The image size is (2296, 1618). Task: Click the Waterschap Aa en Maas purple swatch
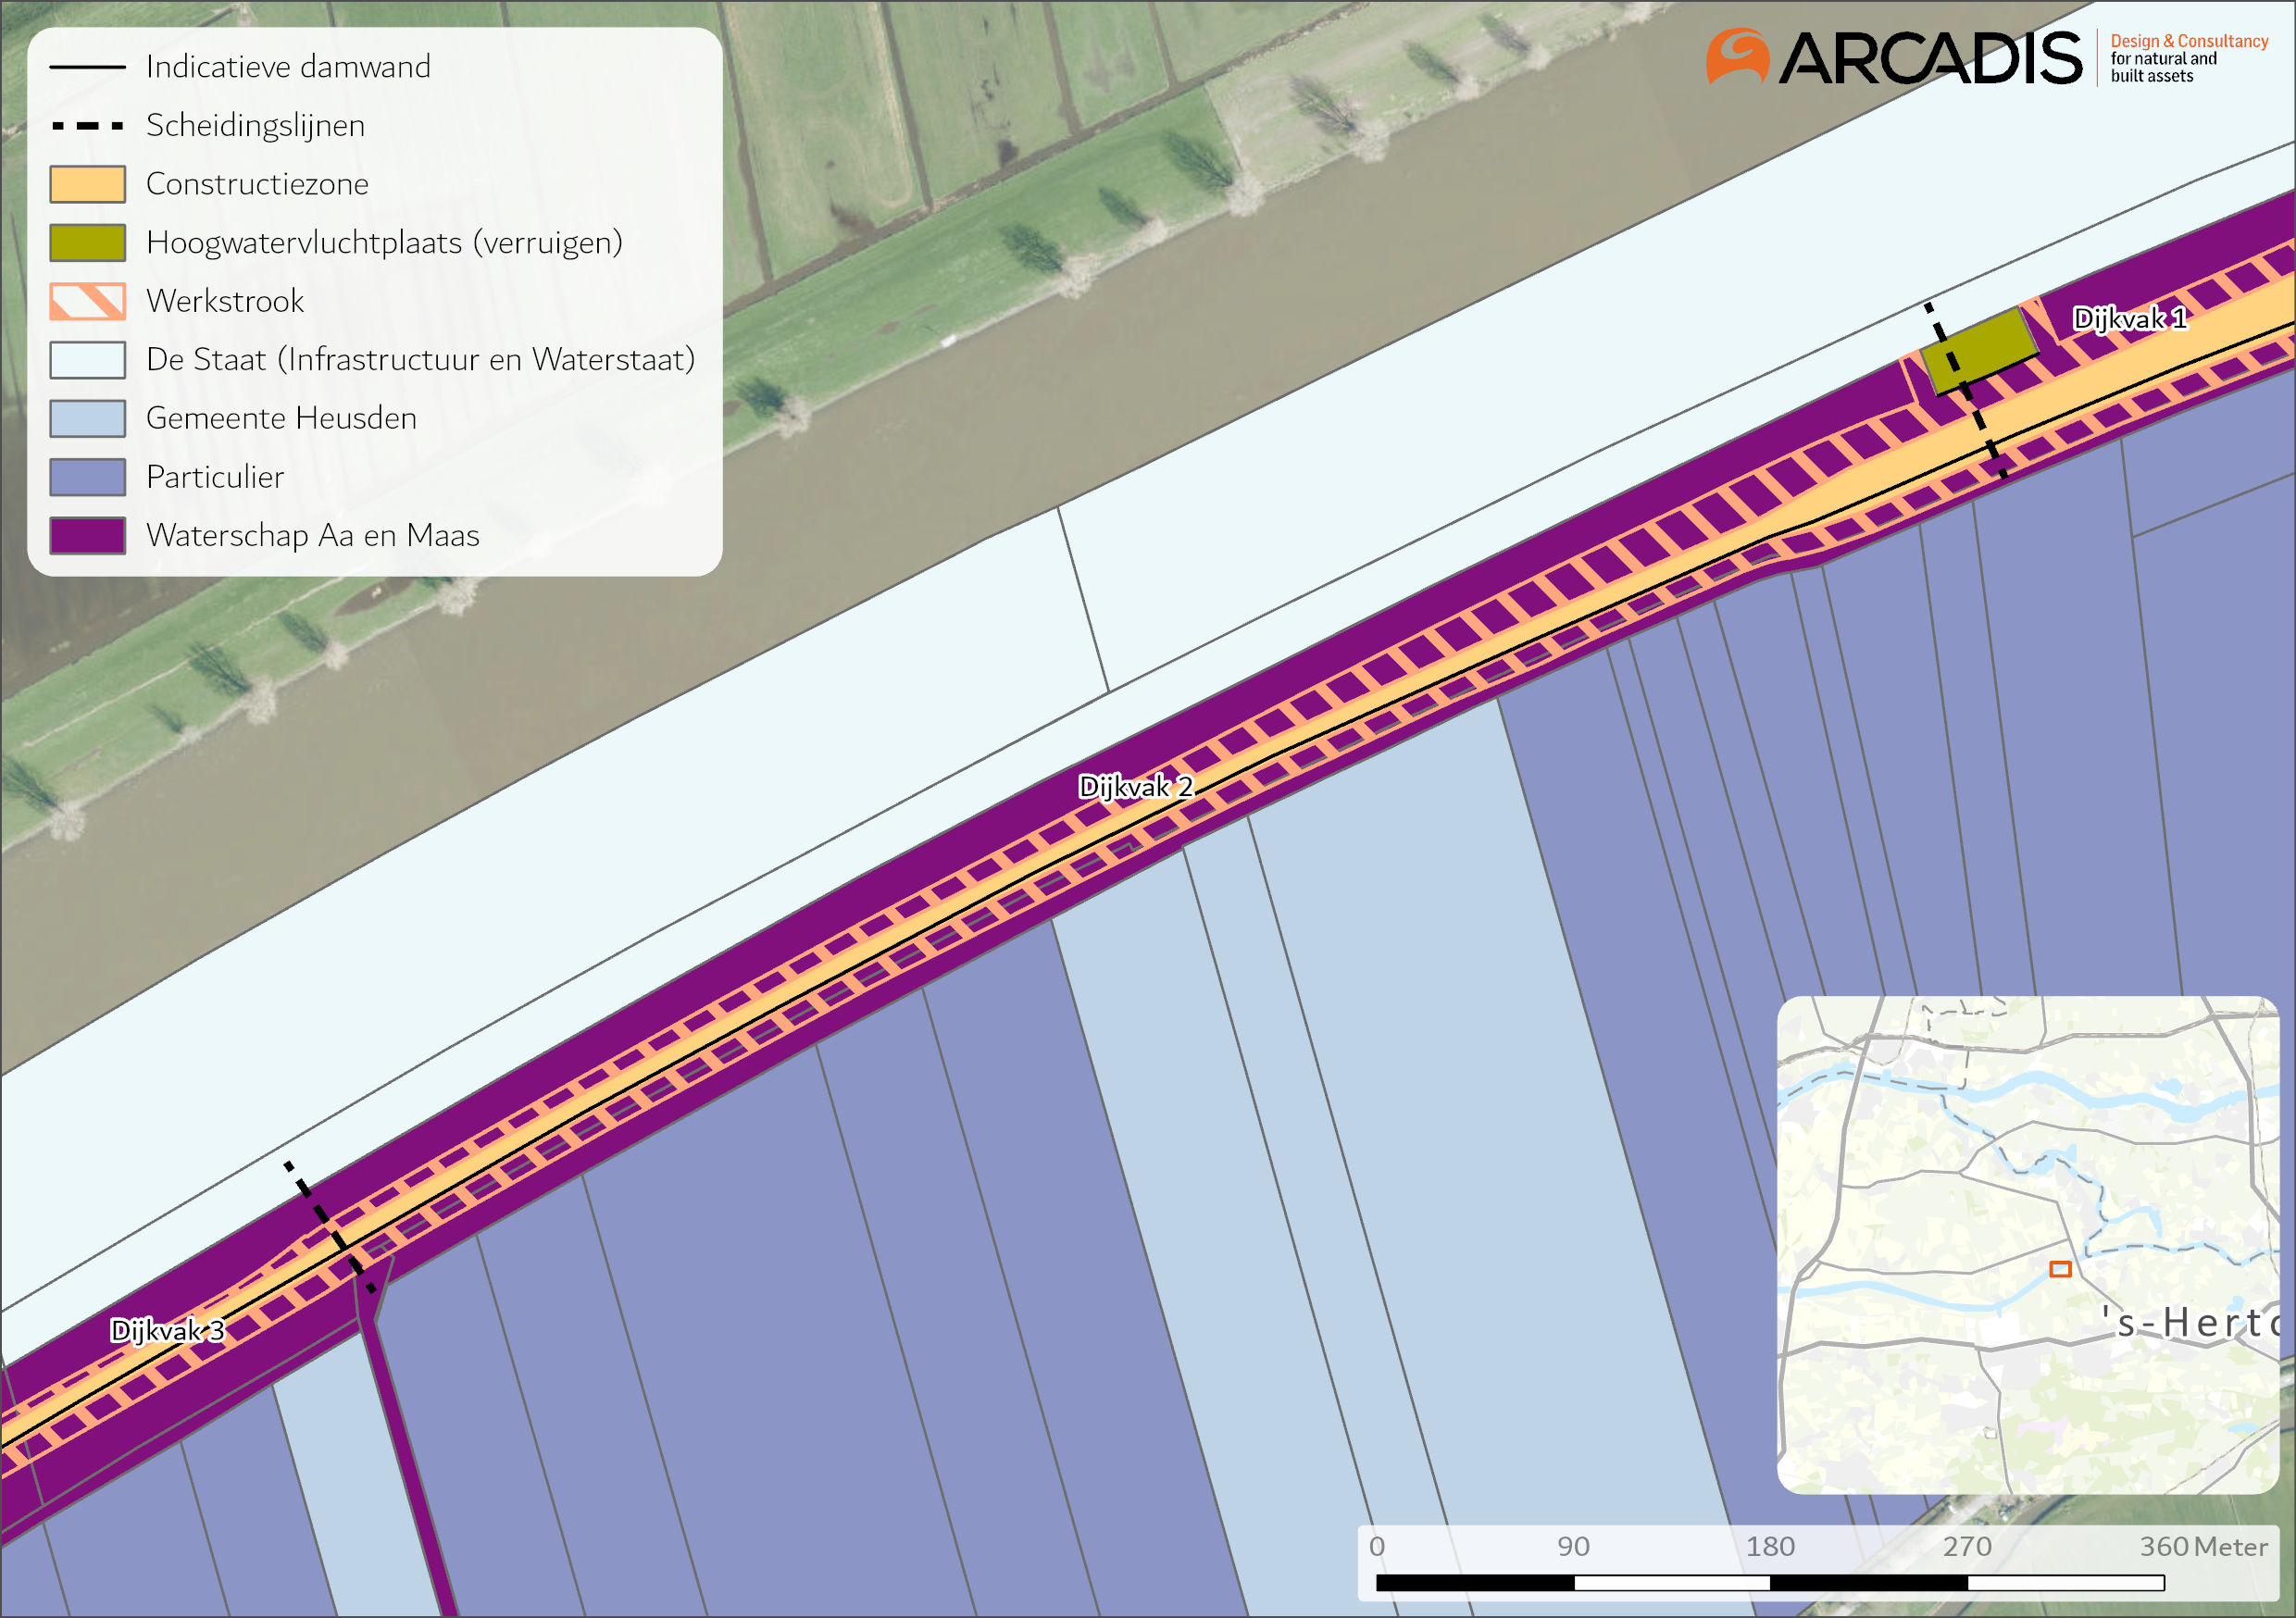(x=87, y=535)
